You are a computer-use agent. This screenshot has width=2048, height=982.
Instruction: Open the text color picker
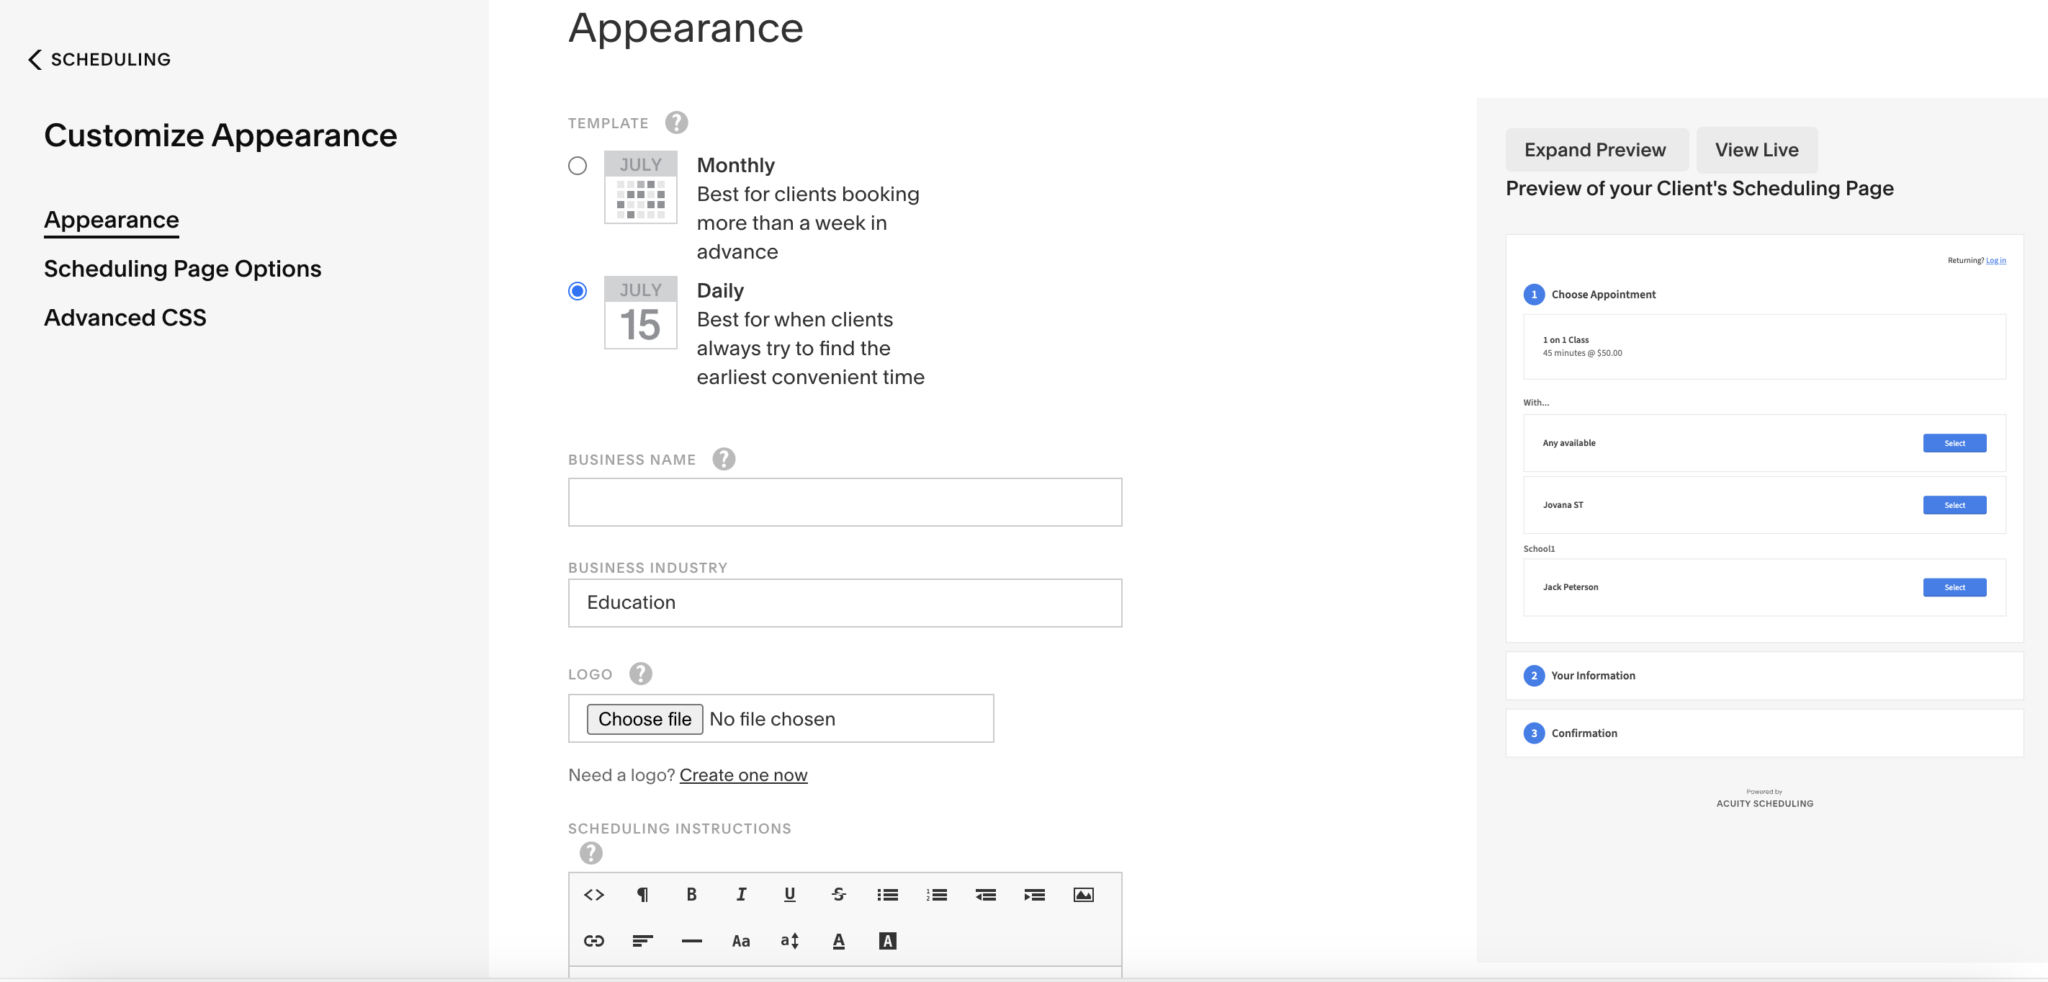pyautogui.click(x=838, y=940)
